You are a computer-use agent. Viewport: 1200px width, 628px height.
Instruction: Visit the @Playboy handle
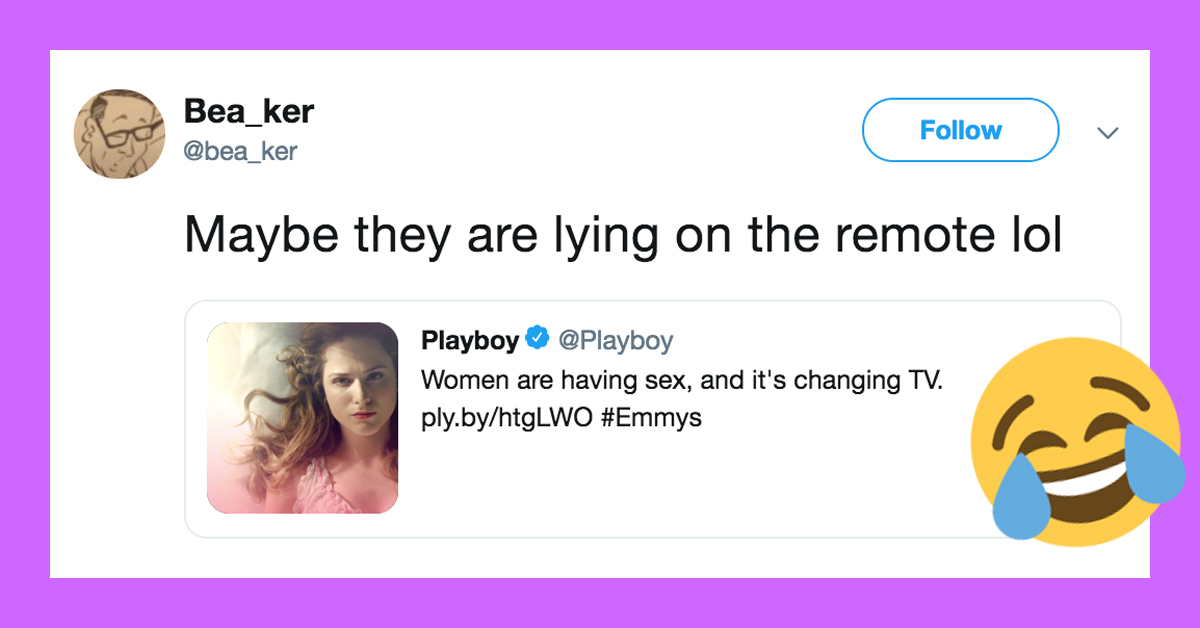(615, 340)
